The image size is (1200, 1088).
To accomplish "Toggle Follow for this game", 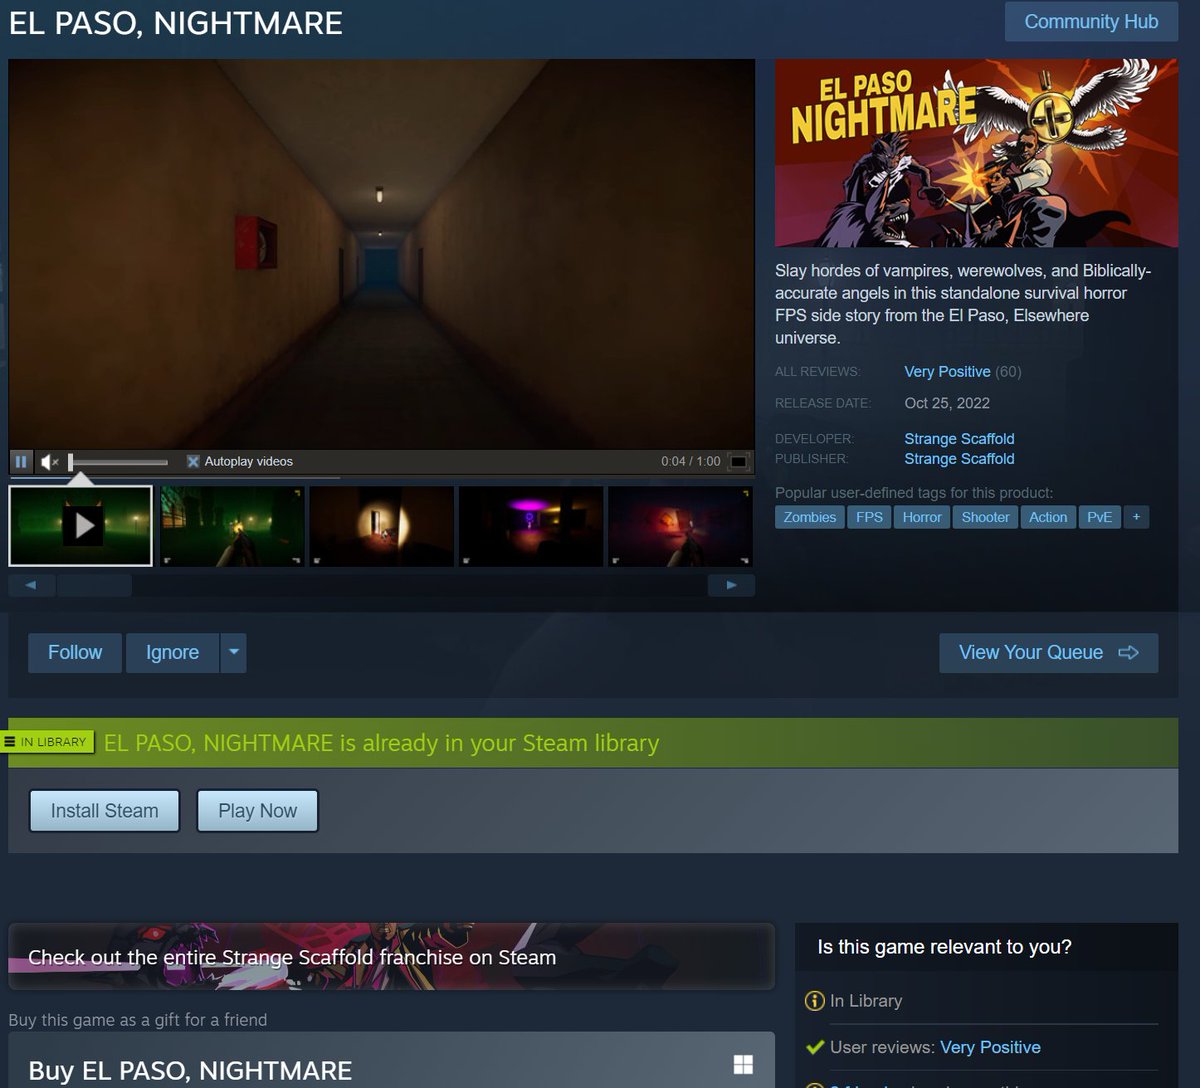I will pos(74,652).
